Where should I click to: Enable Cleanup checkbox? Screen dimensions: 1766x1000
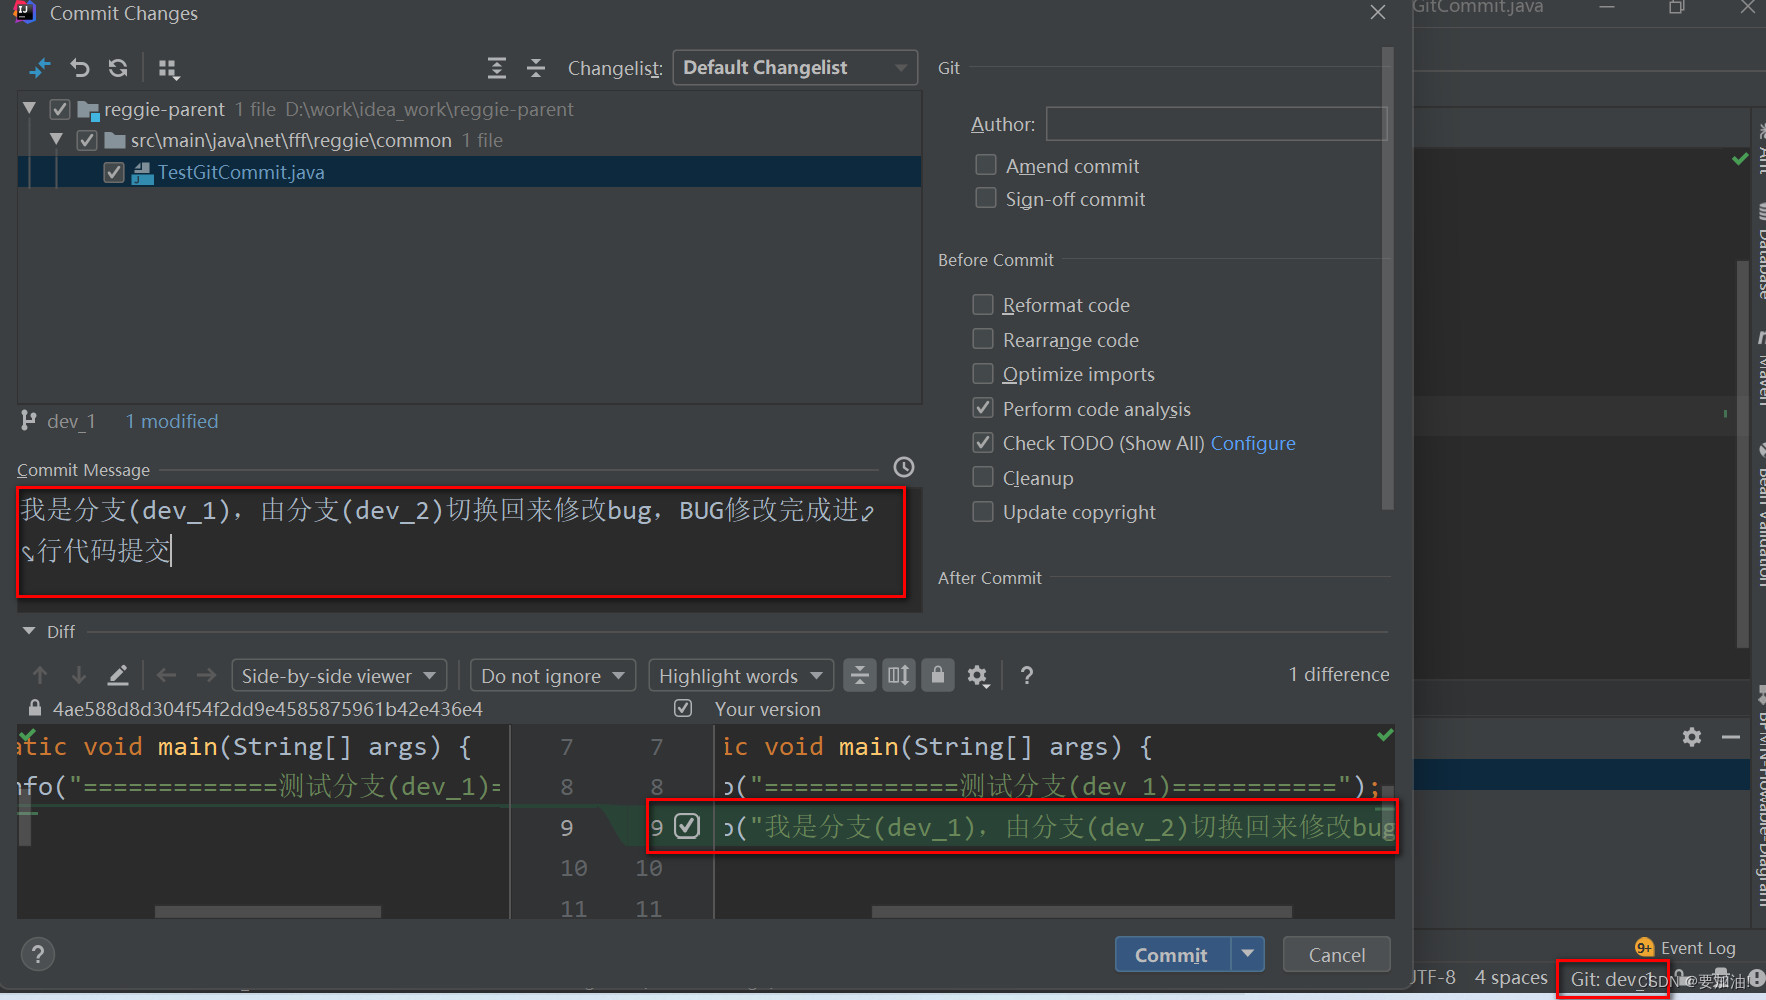(x=983, y=477)
